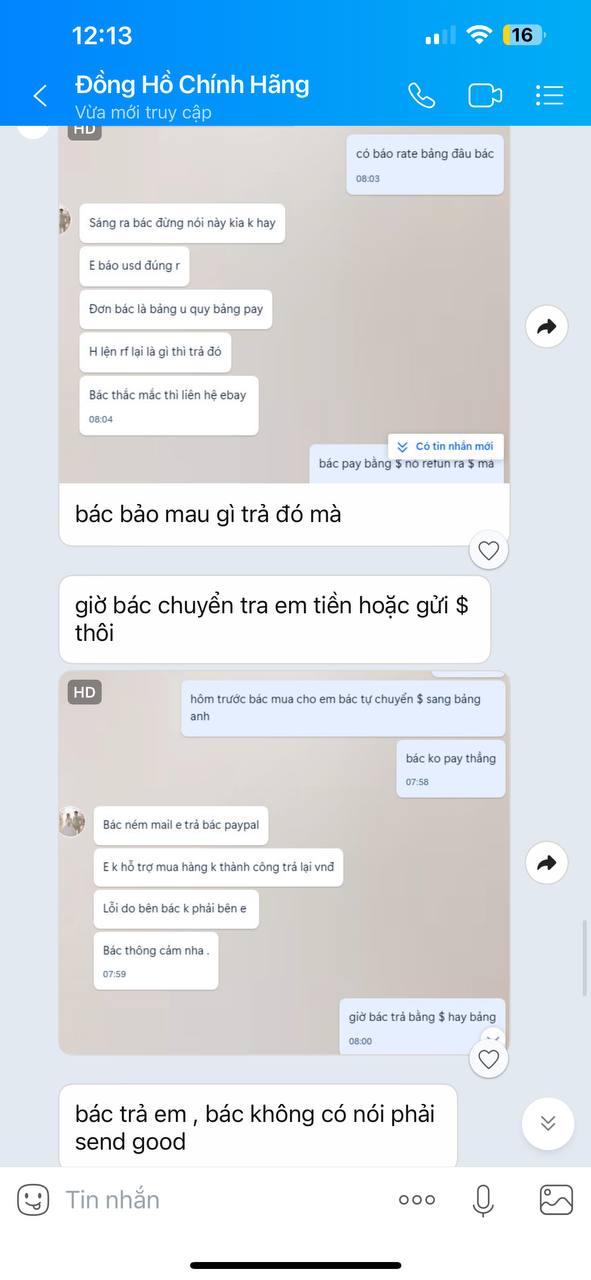Open the second HD chat screenshot image
This screenshot has height=1280, width=591.
284,863
